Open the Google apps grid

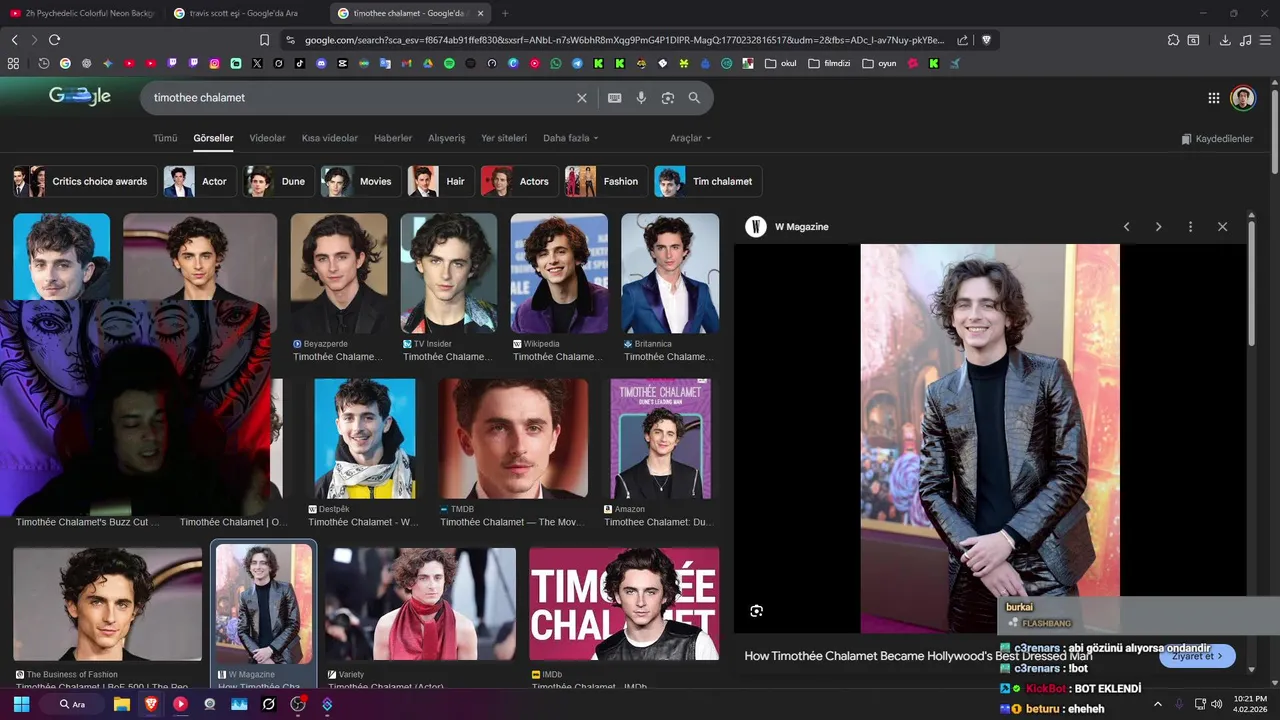pos(1214,98)
